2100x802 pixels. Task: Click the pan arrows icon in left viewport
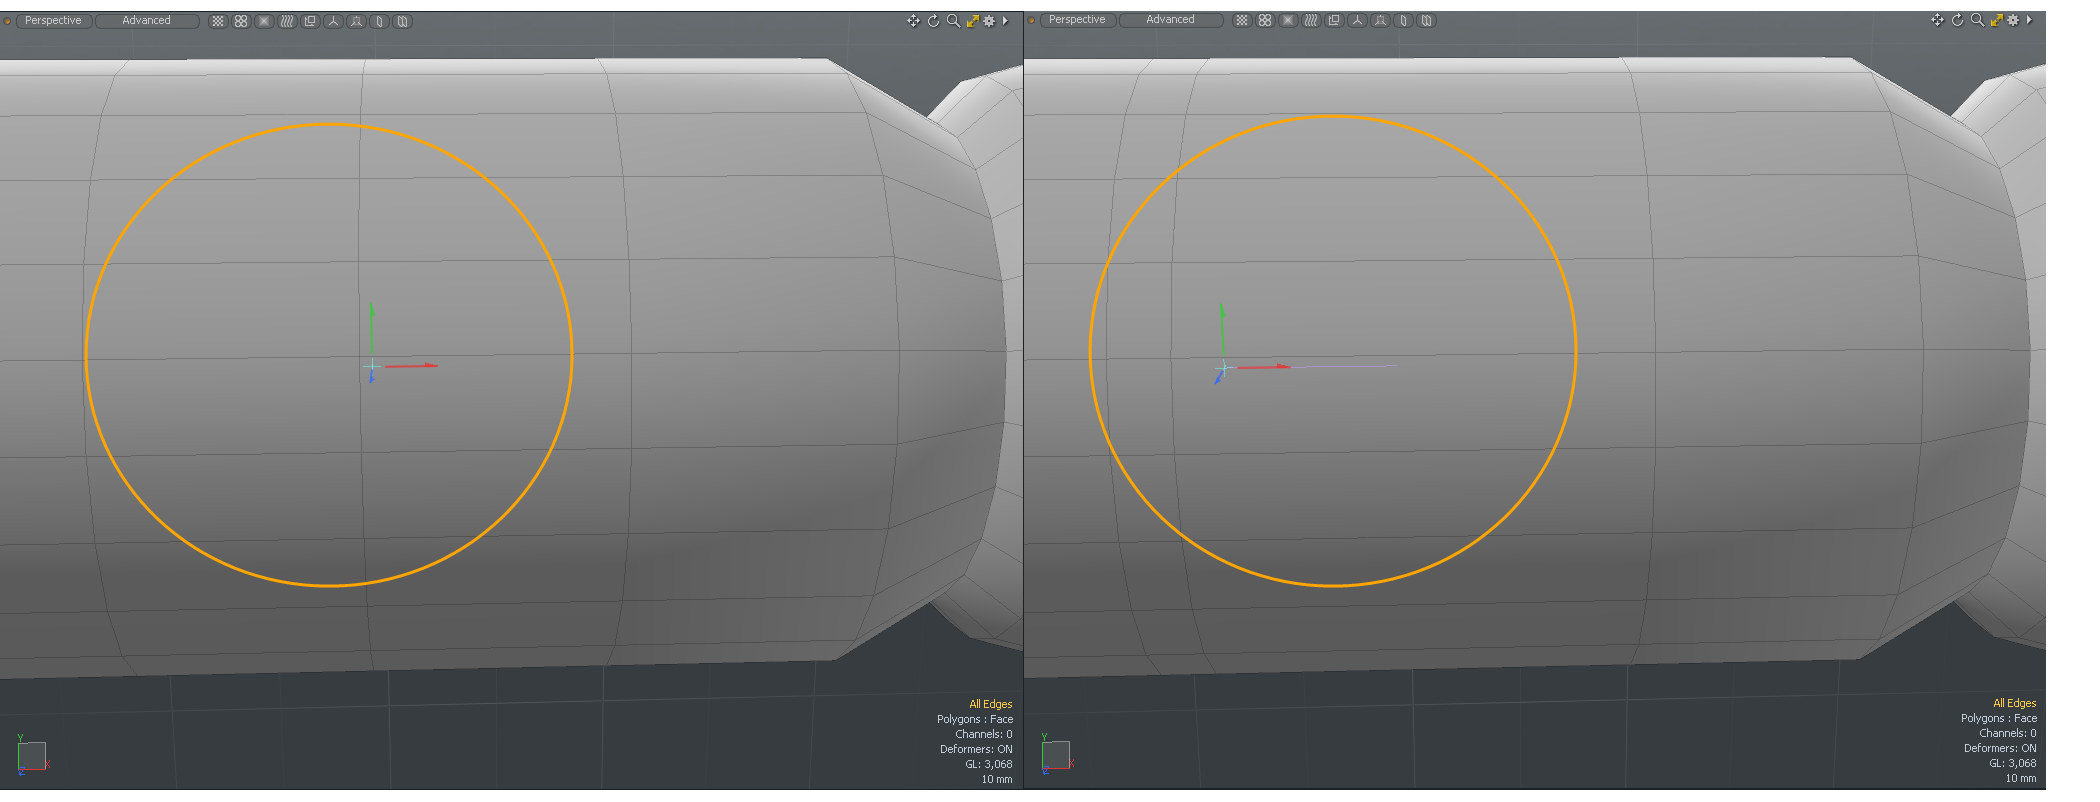913,21
